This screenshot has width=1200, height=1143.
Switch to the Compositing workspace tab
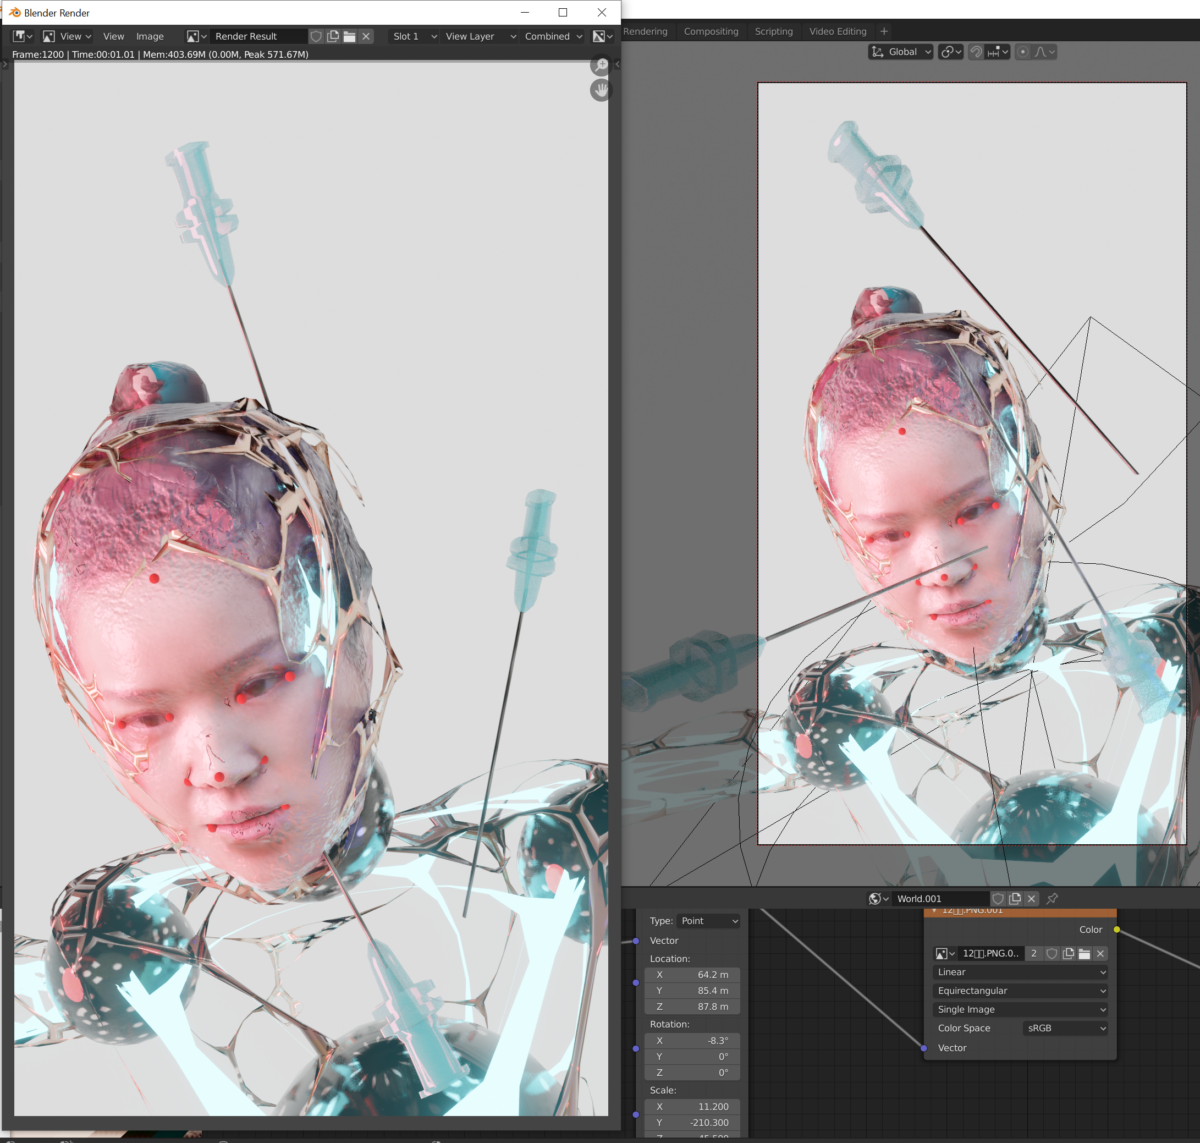(711, 31)
